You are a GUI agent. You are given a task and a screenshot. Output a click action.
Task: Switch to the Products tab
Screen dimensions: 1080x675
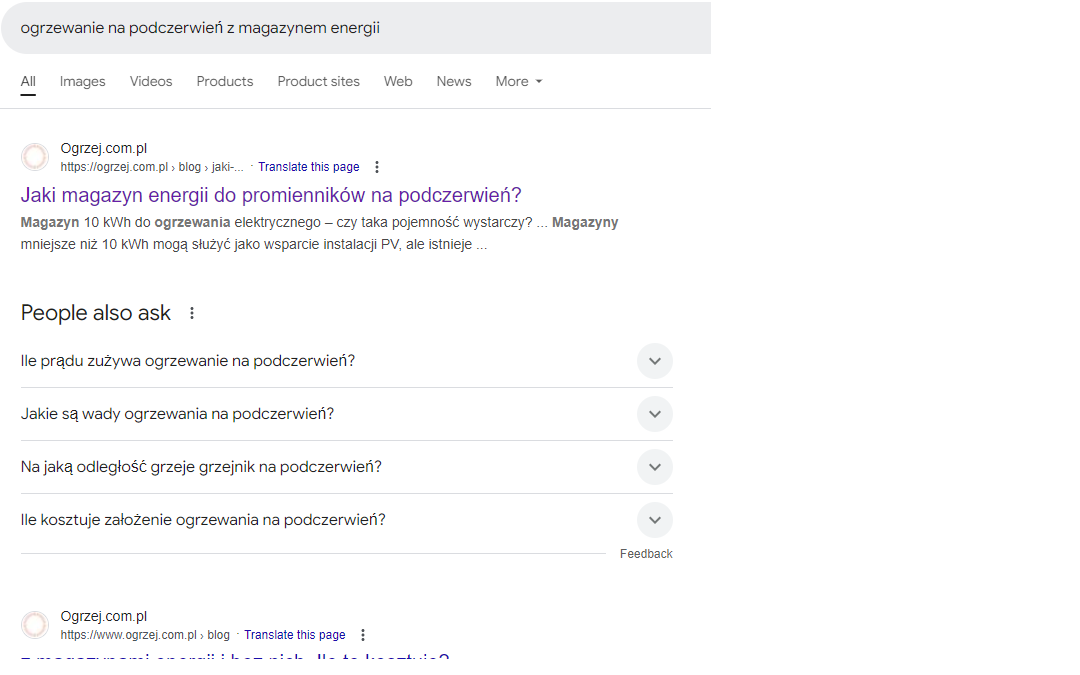point(225,82)
